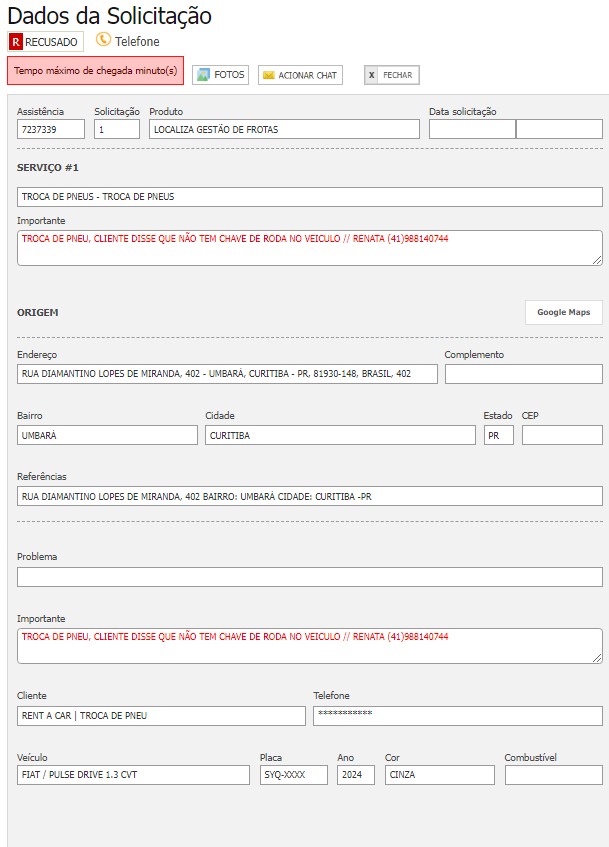
Task: Select the Complemento input box
Action: [x=523, y=374]
